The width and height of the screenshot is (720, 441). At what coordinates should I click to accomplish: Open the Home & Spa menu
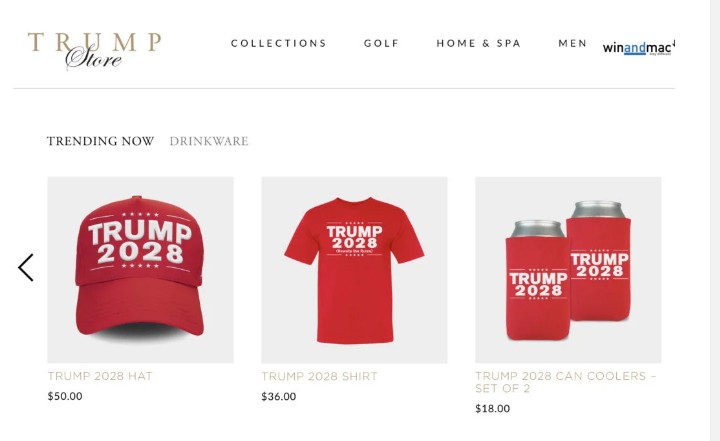(x=479, y=43)
